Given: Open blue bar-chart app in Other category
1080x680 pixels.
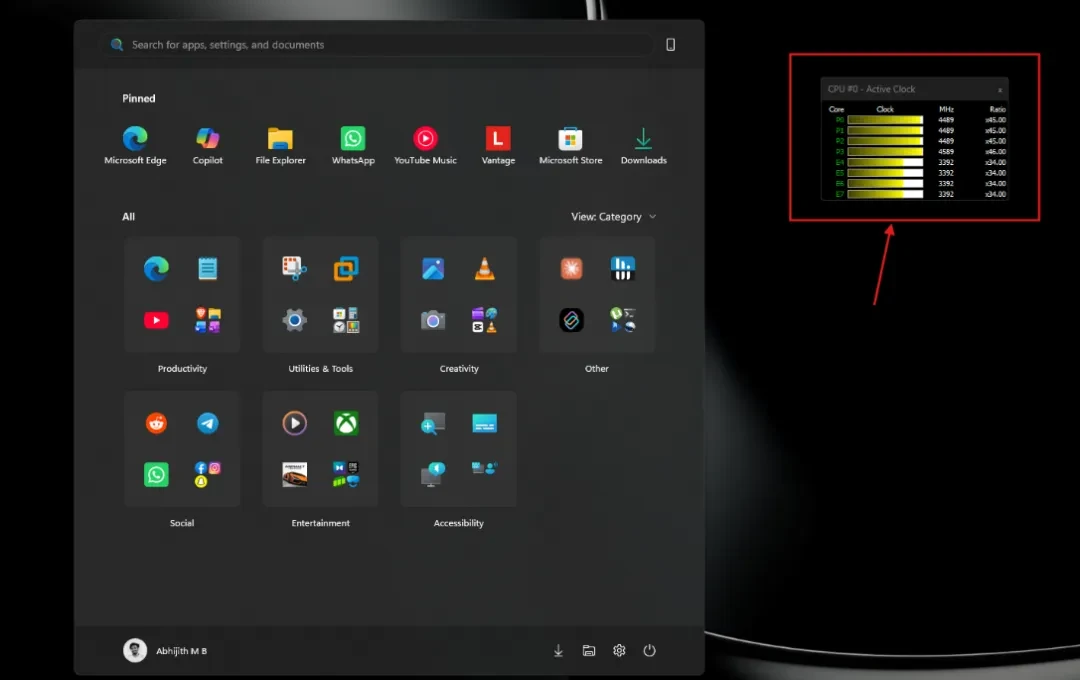Looking at the screenshot, I should tap(623, 268).
